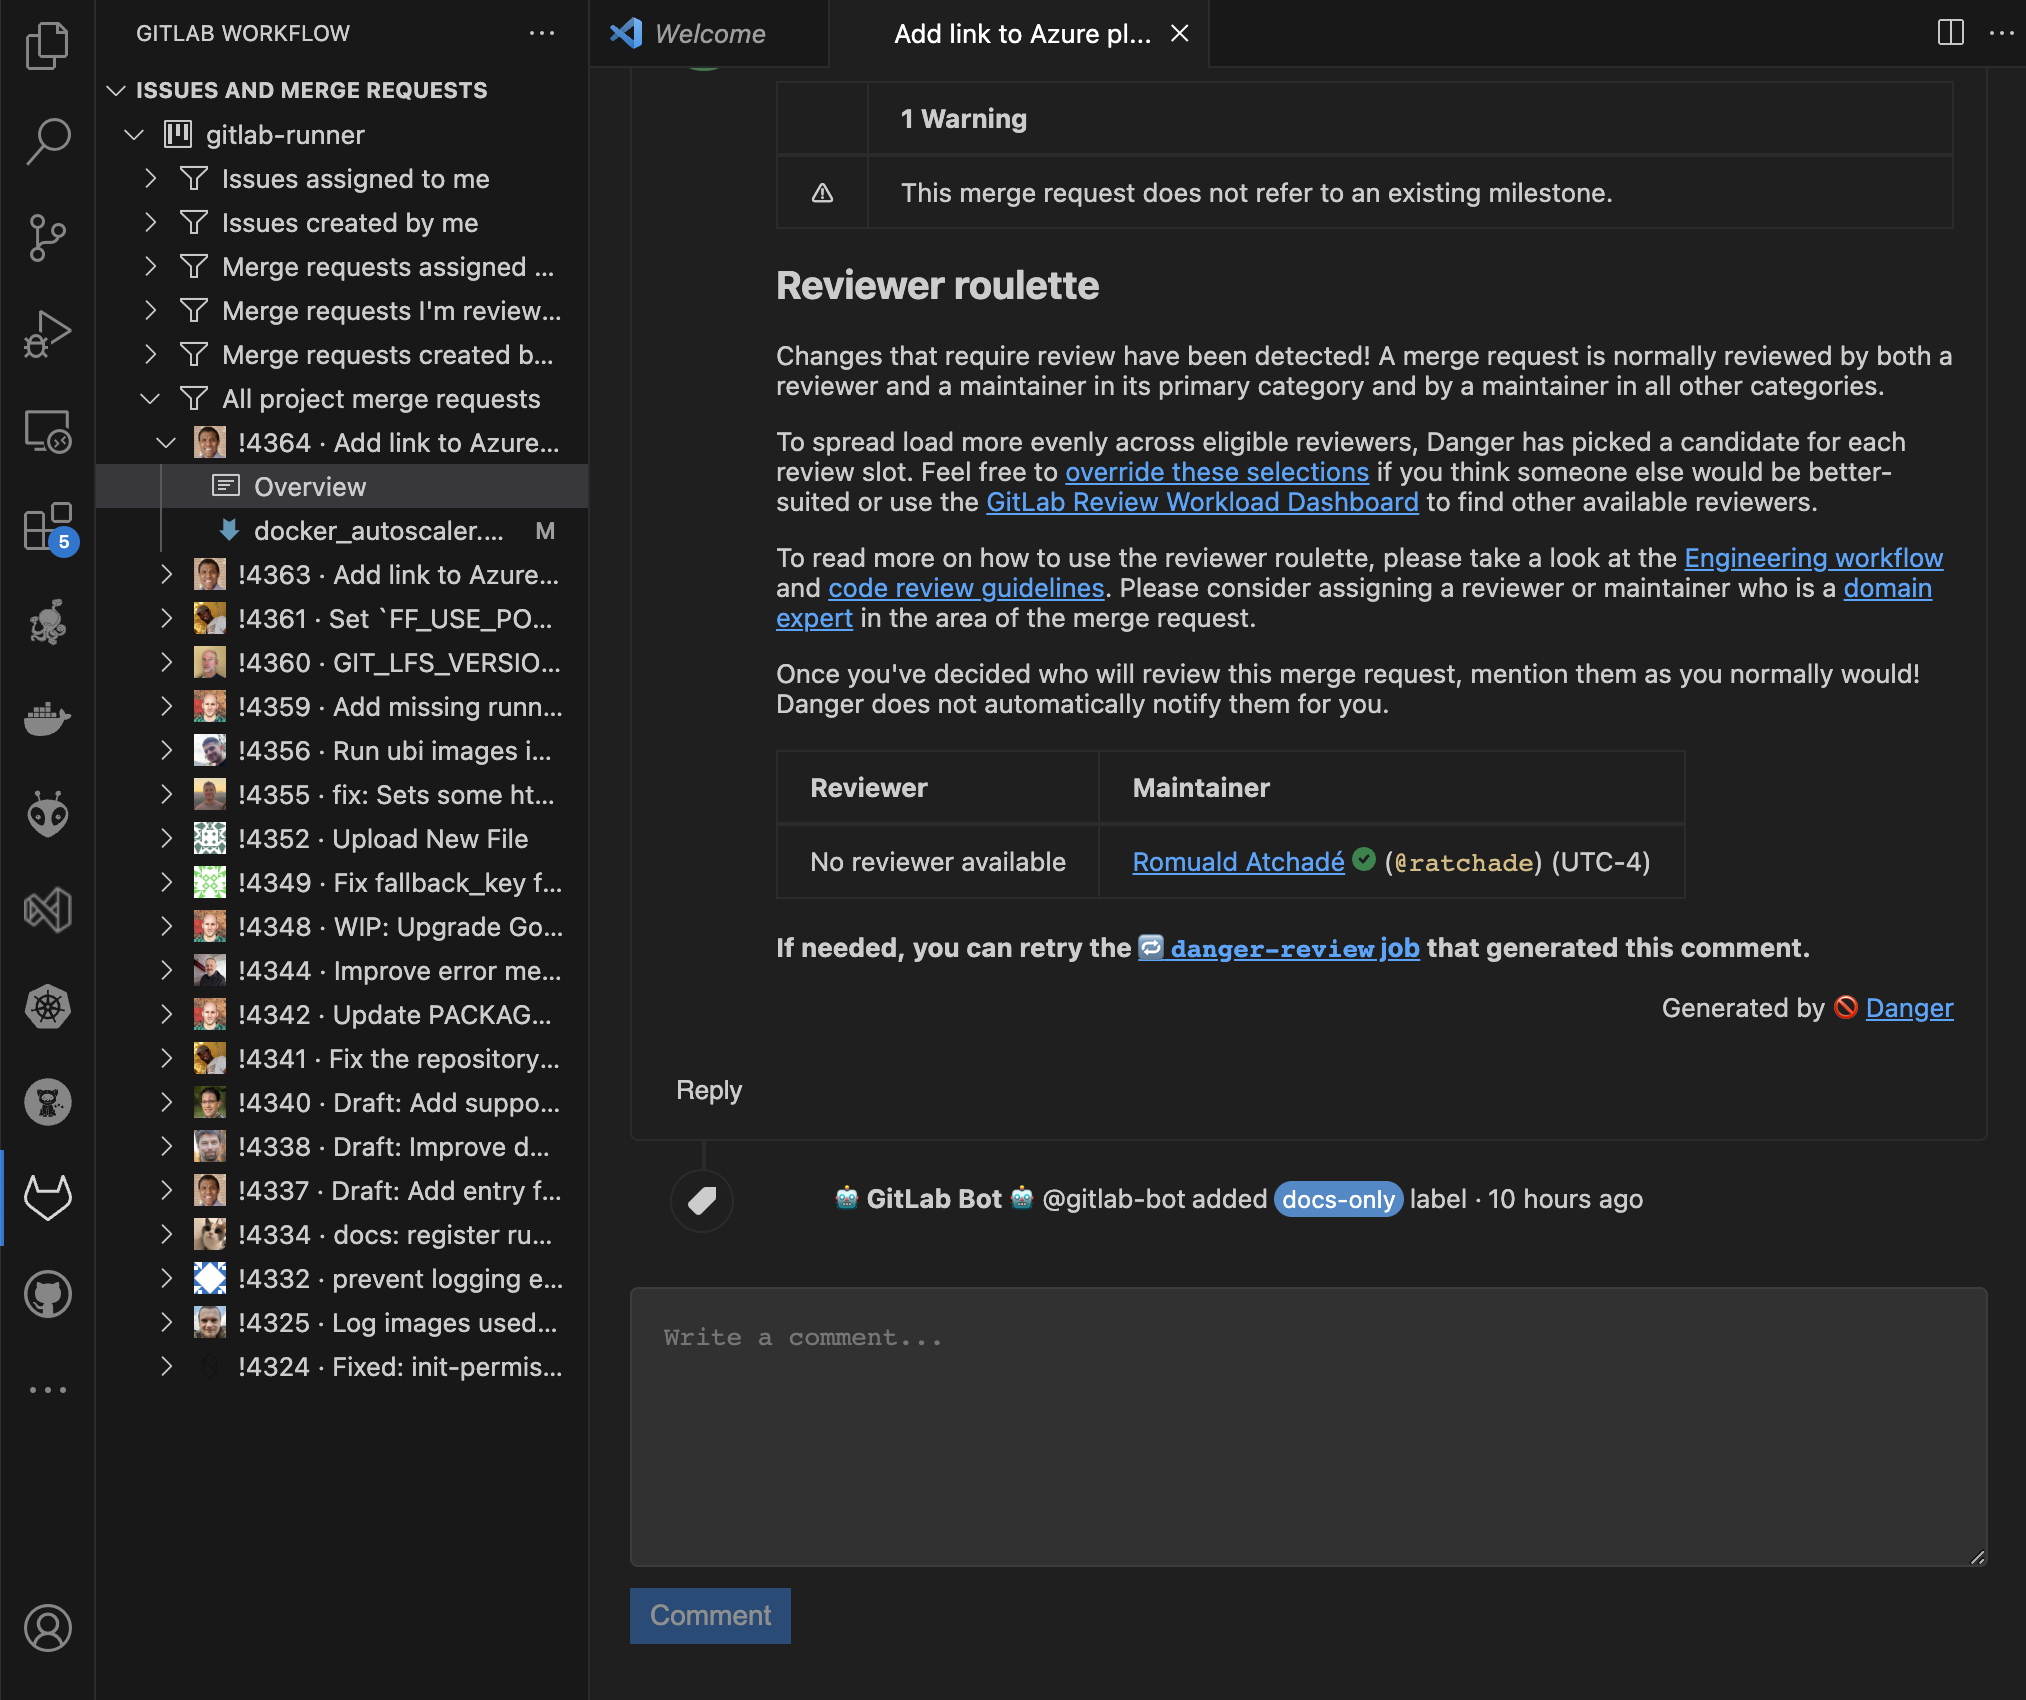
Task: Open the Search view
Action: pyautogui.click(x=48, y=140)
